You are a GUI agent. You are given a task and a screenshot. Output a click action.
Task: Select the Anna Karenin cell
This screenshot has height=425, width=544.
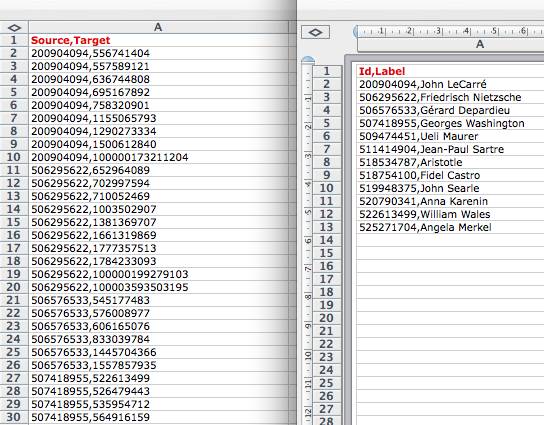450,201
